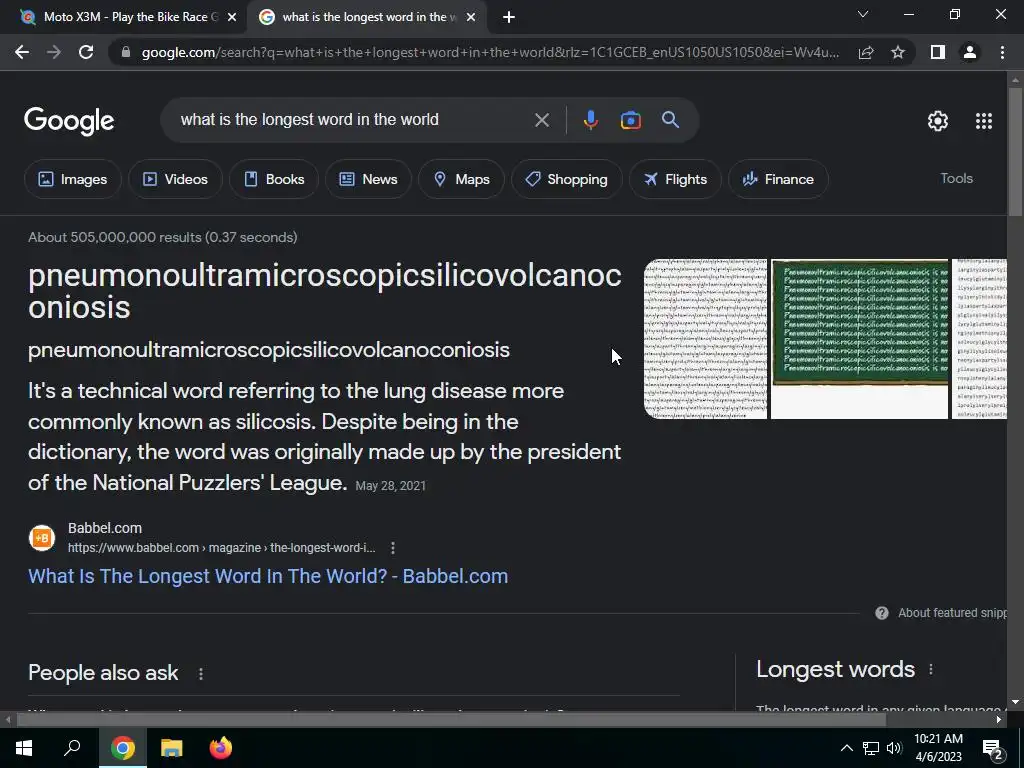Filter results by Videos
Image resolution: width=1024 pixels, height=768 pixels.
tap(175, 179)
